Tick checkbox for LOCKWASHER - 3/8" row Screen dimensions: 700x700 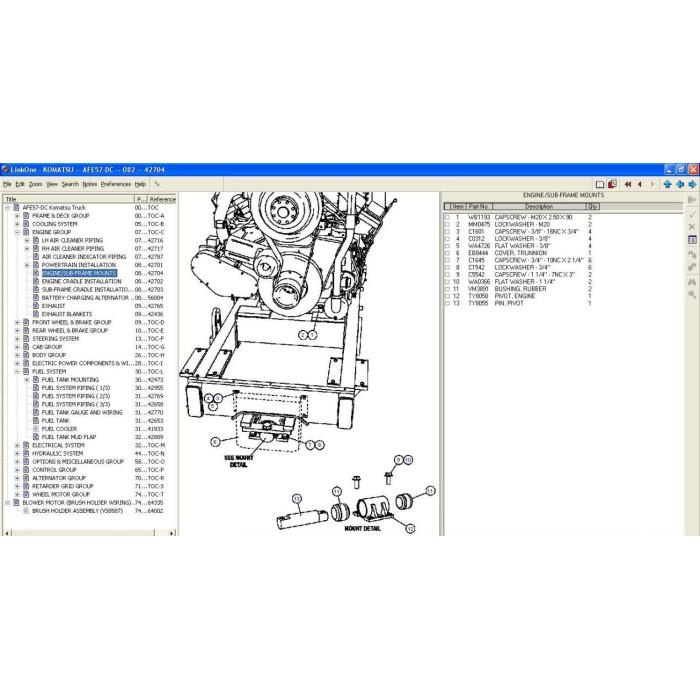tap(447, 239)
